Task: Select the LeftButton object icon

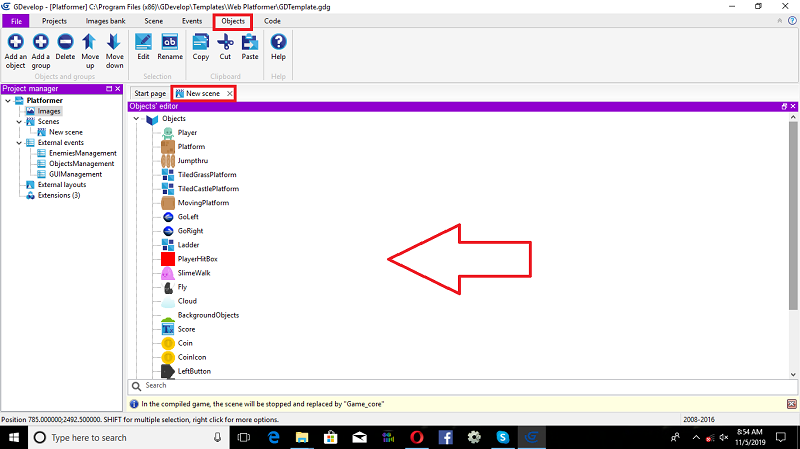Action: point(168,371)
